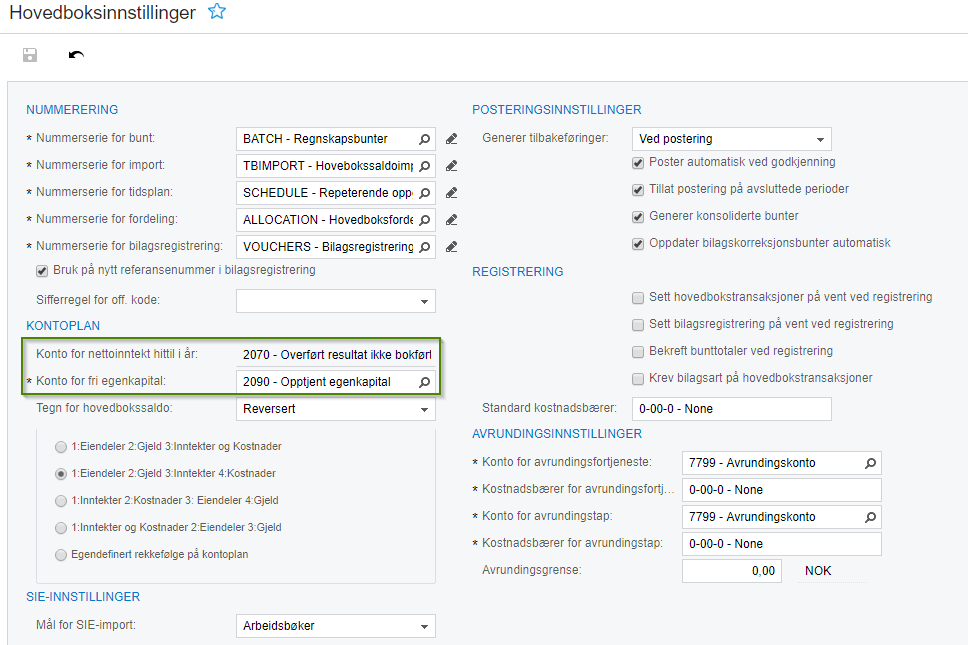968x645 pixels.
Task: Select radio 1:Eiendeler 2:Gjeld 3:Inntekter og Kostnader
Action: click(x=60, y=447)
